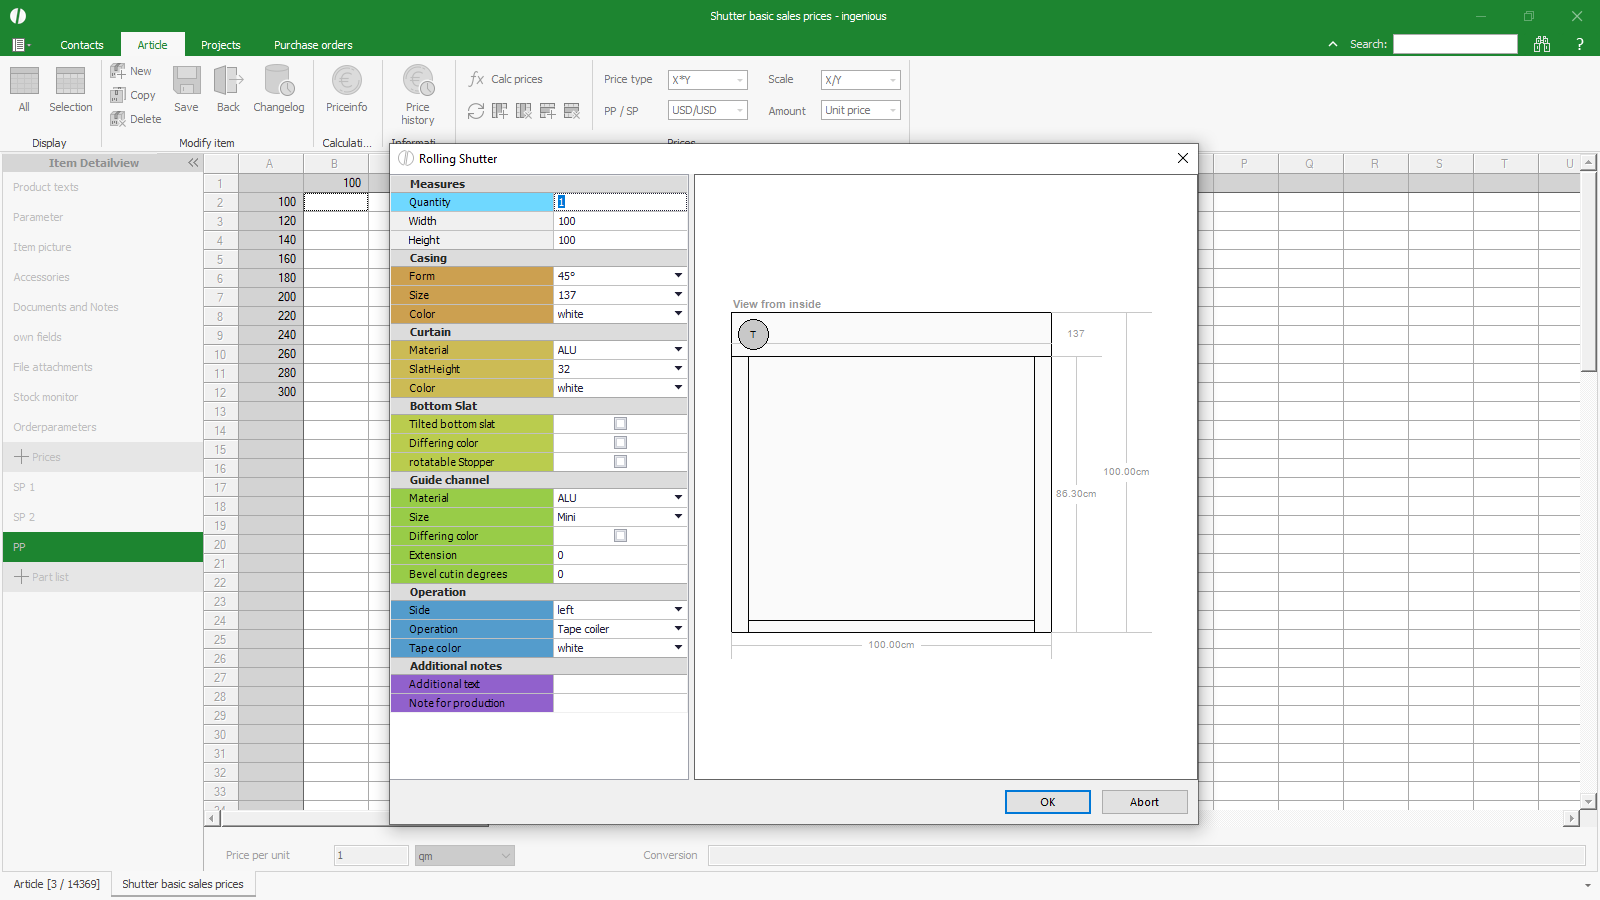Screen dimensions: 1600x900
Task: Open the Price history icon
Action: pos(418,81)
